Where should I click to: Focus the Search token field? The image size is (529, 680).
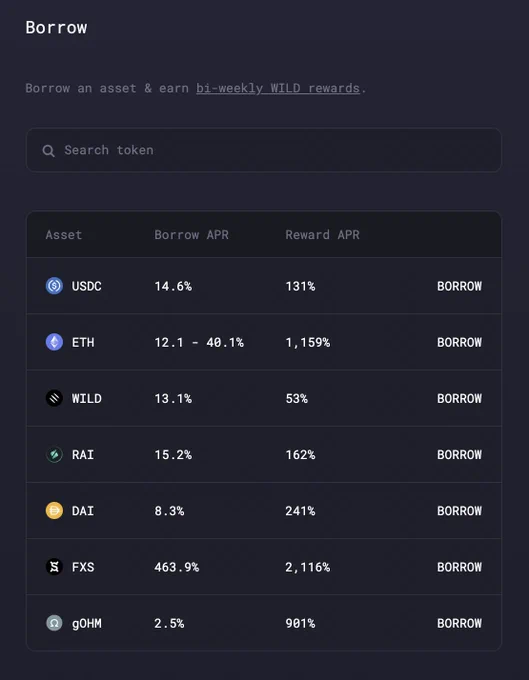[x=264, y=150]
